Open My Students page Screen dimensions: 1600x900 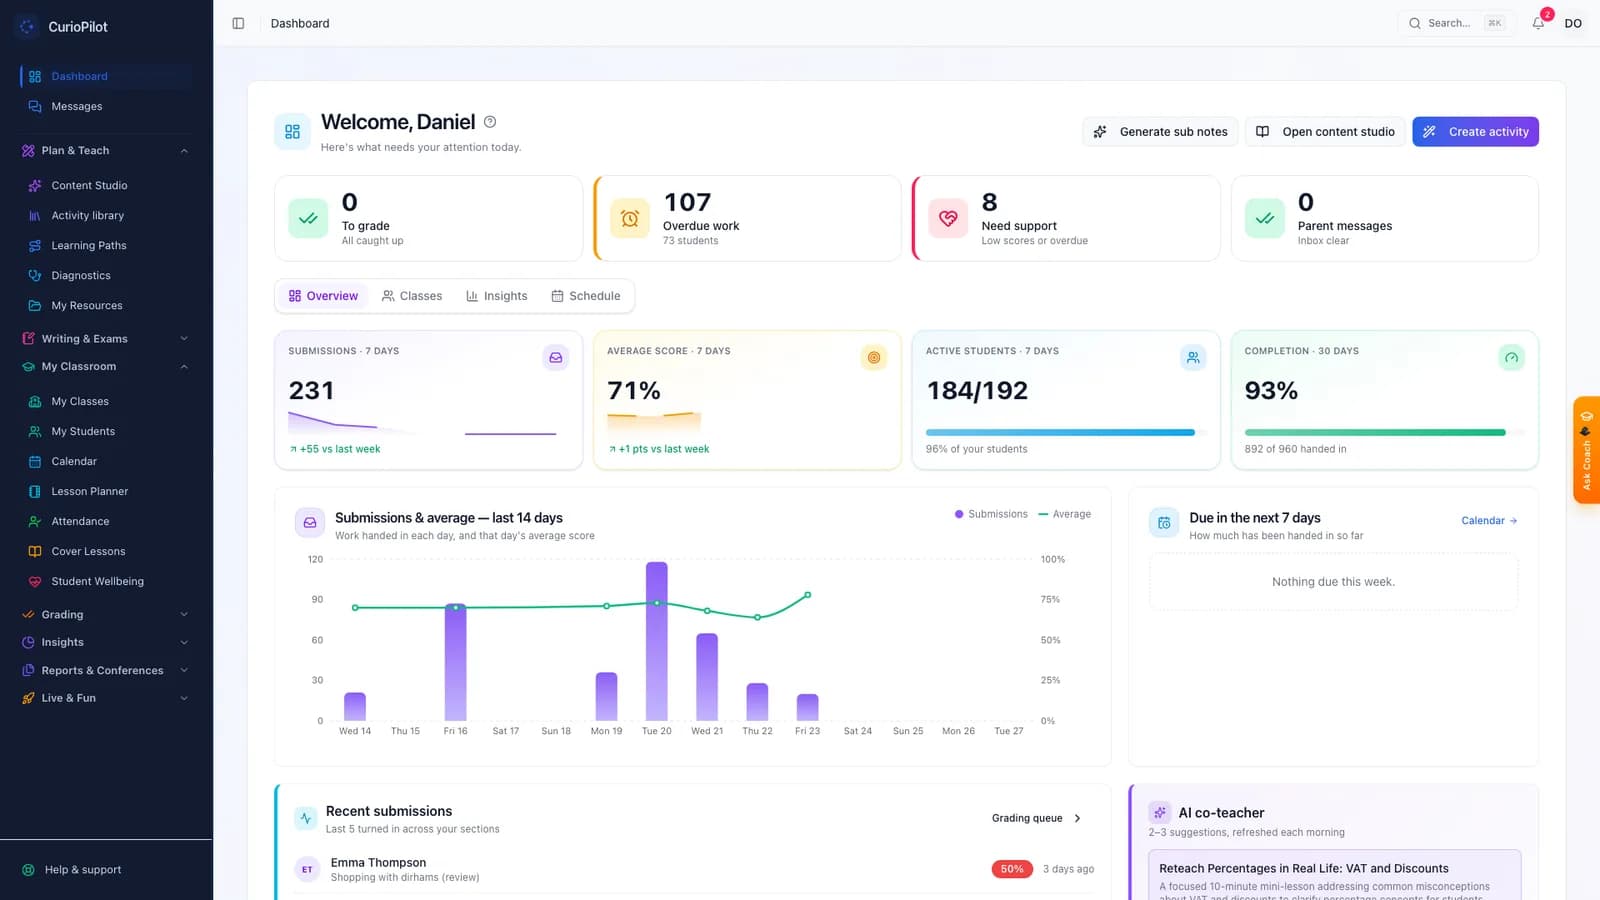(x=106, y=431)
